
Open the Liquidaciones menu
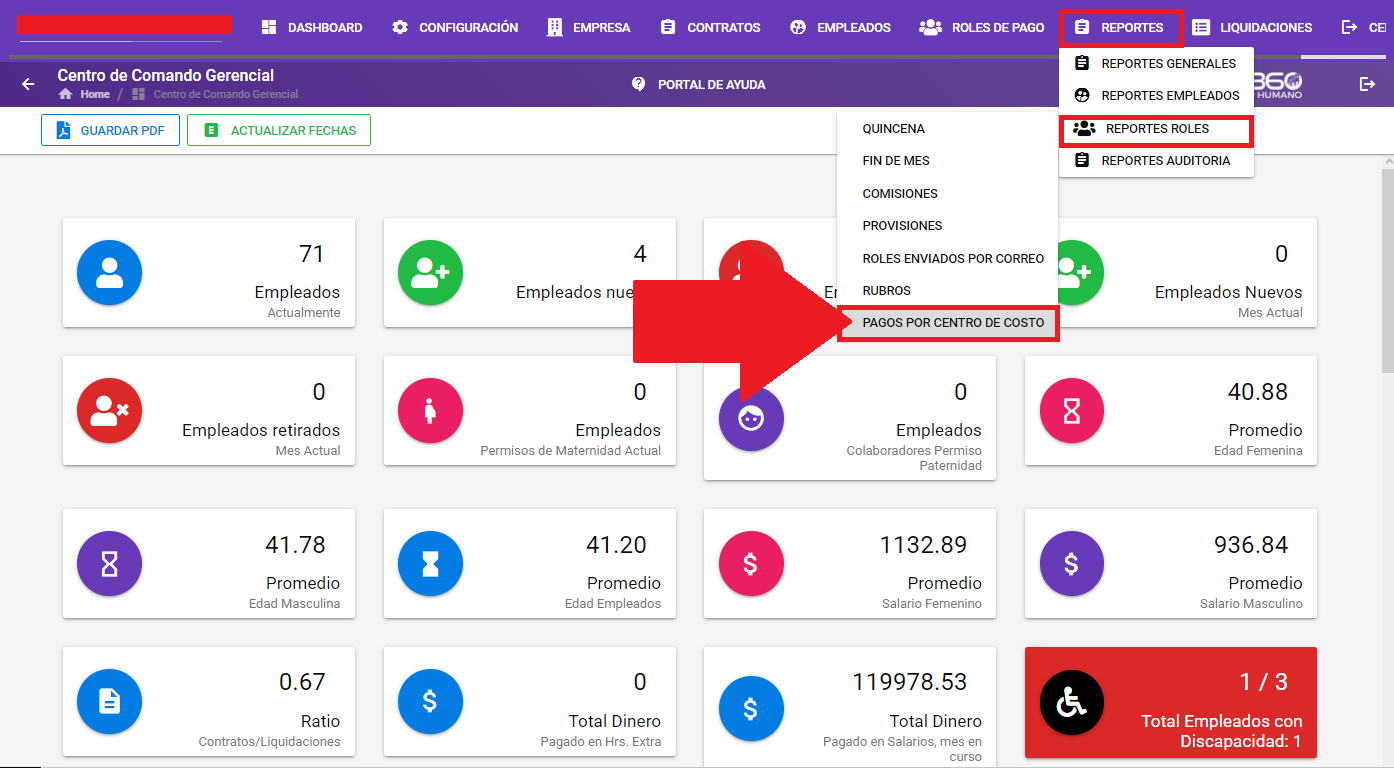pyautogui.click(x=1252, y=28)
